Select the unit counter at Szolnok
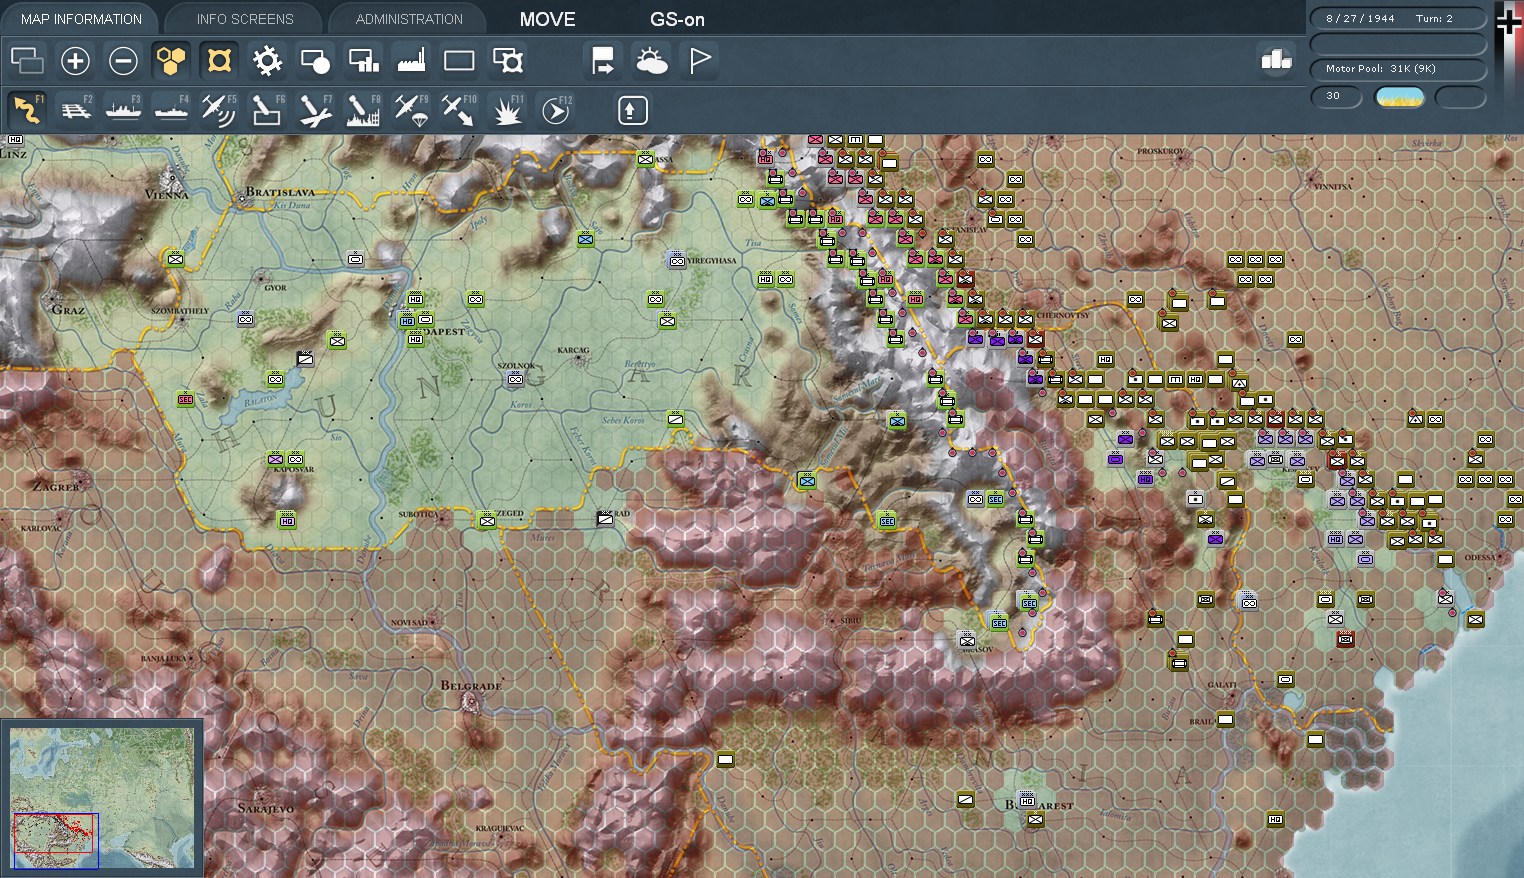The width and height of the screenshot is (1524, 878). click(x=515, y=379)
